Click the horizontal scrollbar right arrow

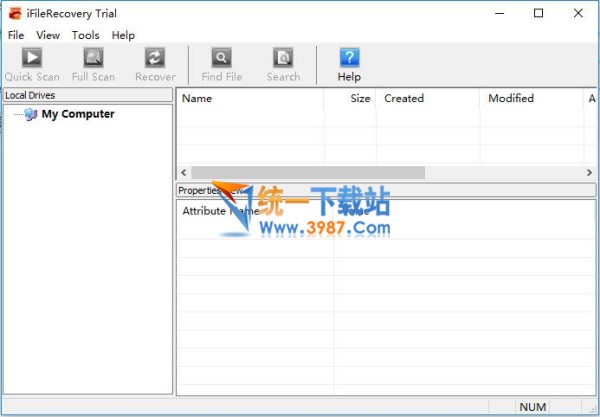(590, 173)
